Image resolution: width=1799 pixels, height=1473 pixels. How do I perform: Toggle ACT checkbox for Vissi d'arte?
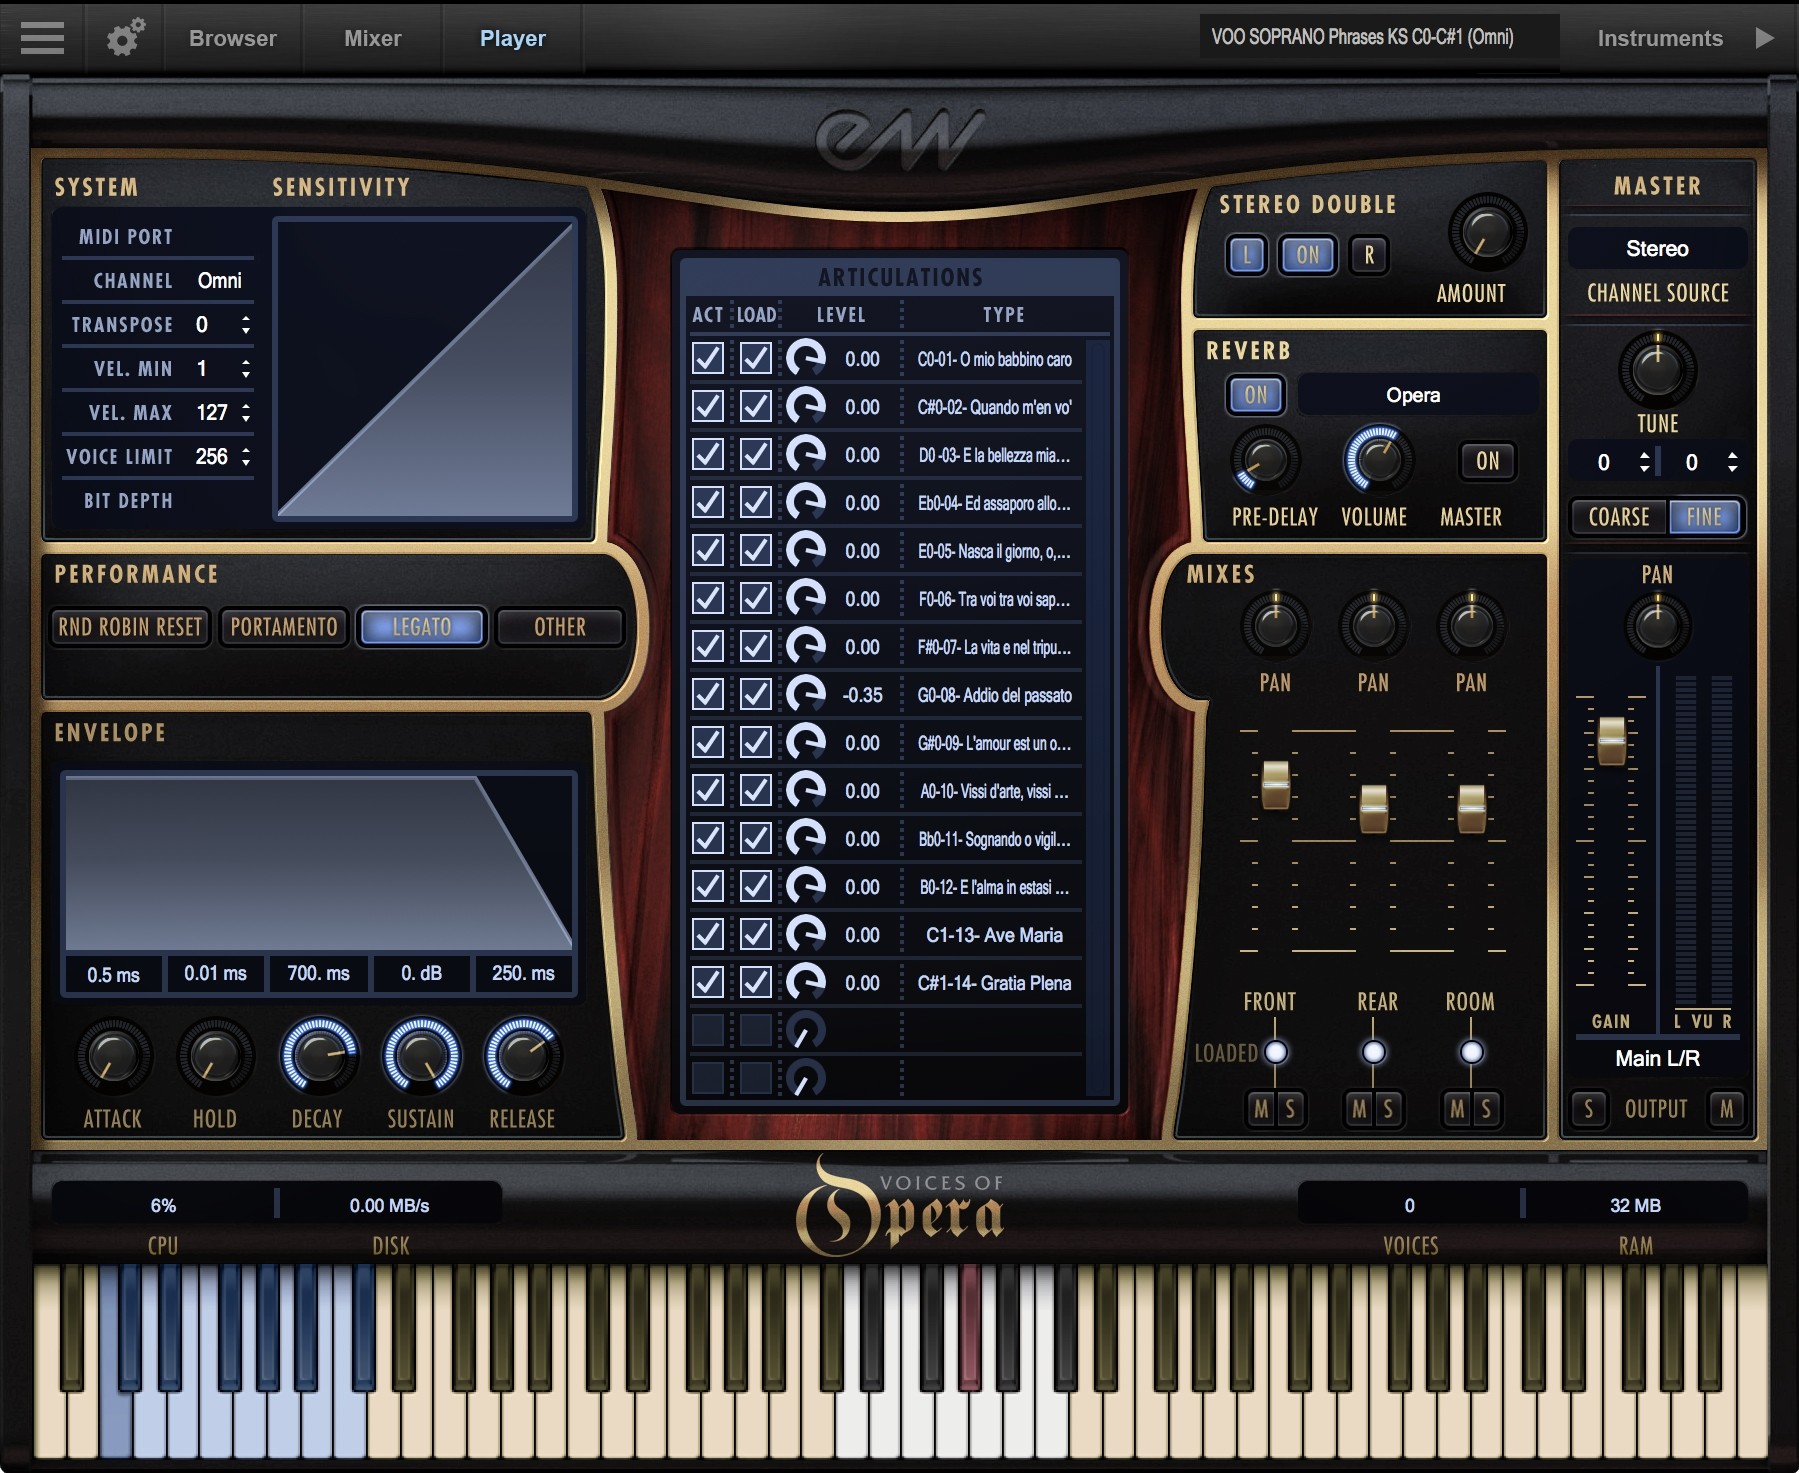(x=708, y=790)
